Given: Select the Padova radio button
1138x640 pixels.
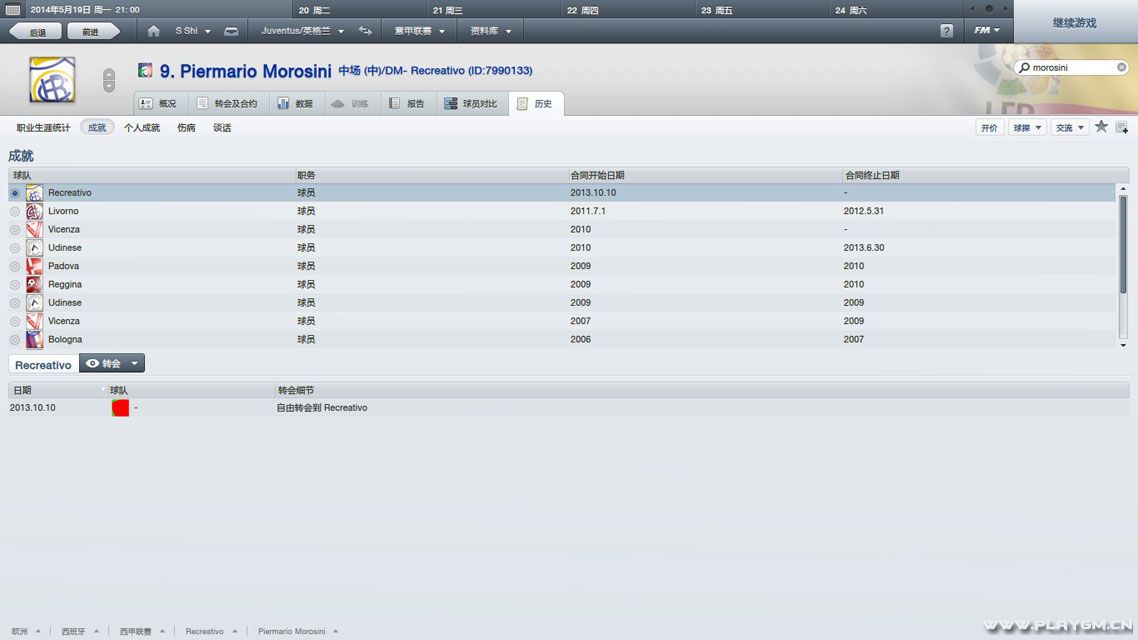Looking at the screenshot, I should click(14, 266).
